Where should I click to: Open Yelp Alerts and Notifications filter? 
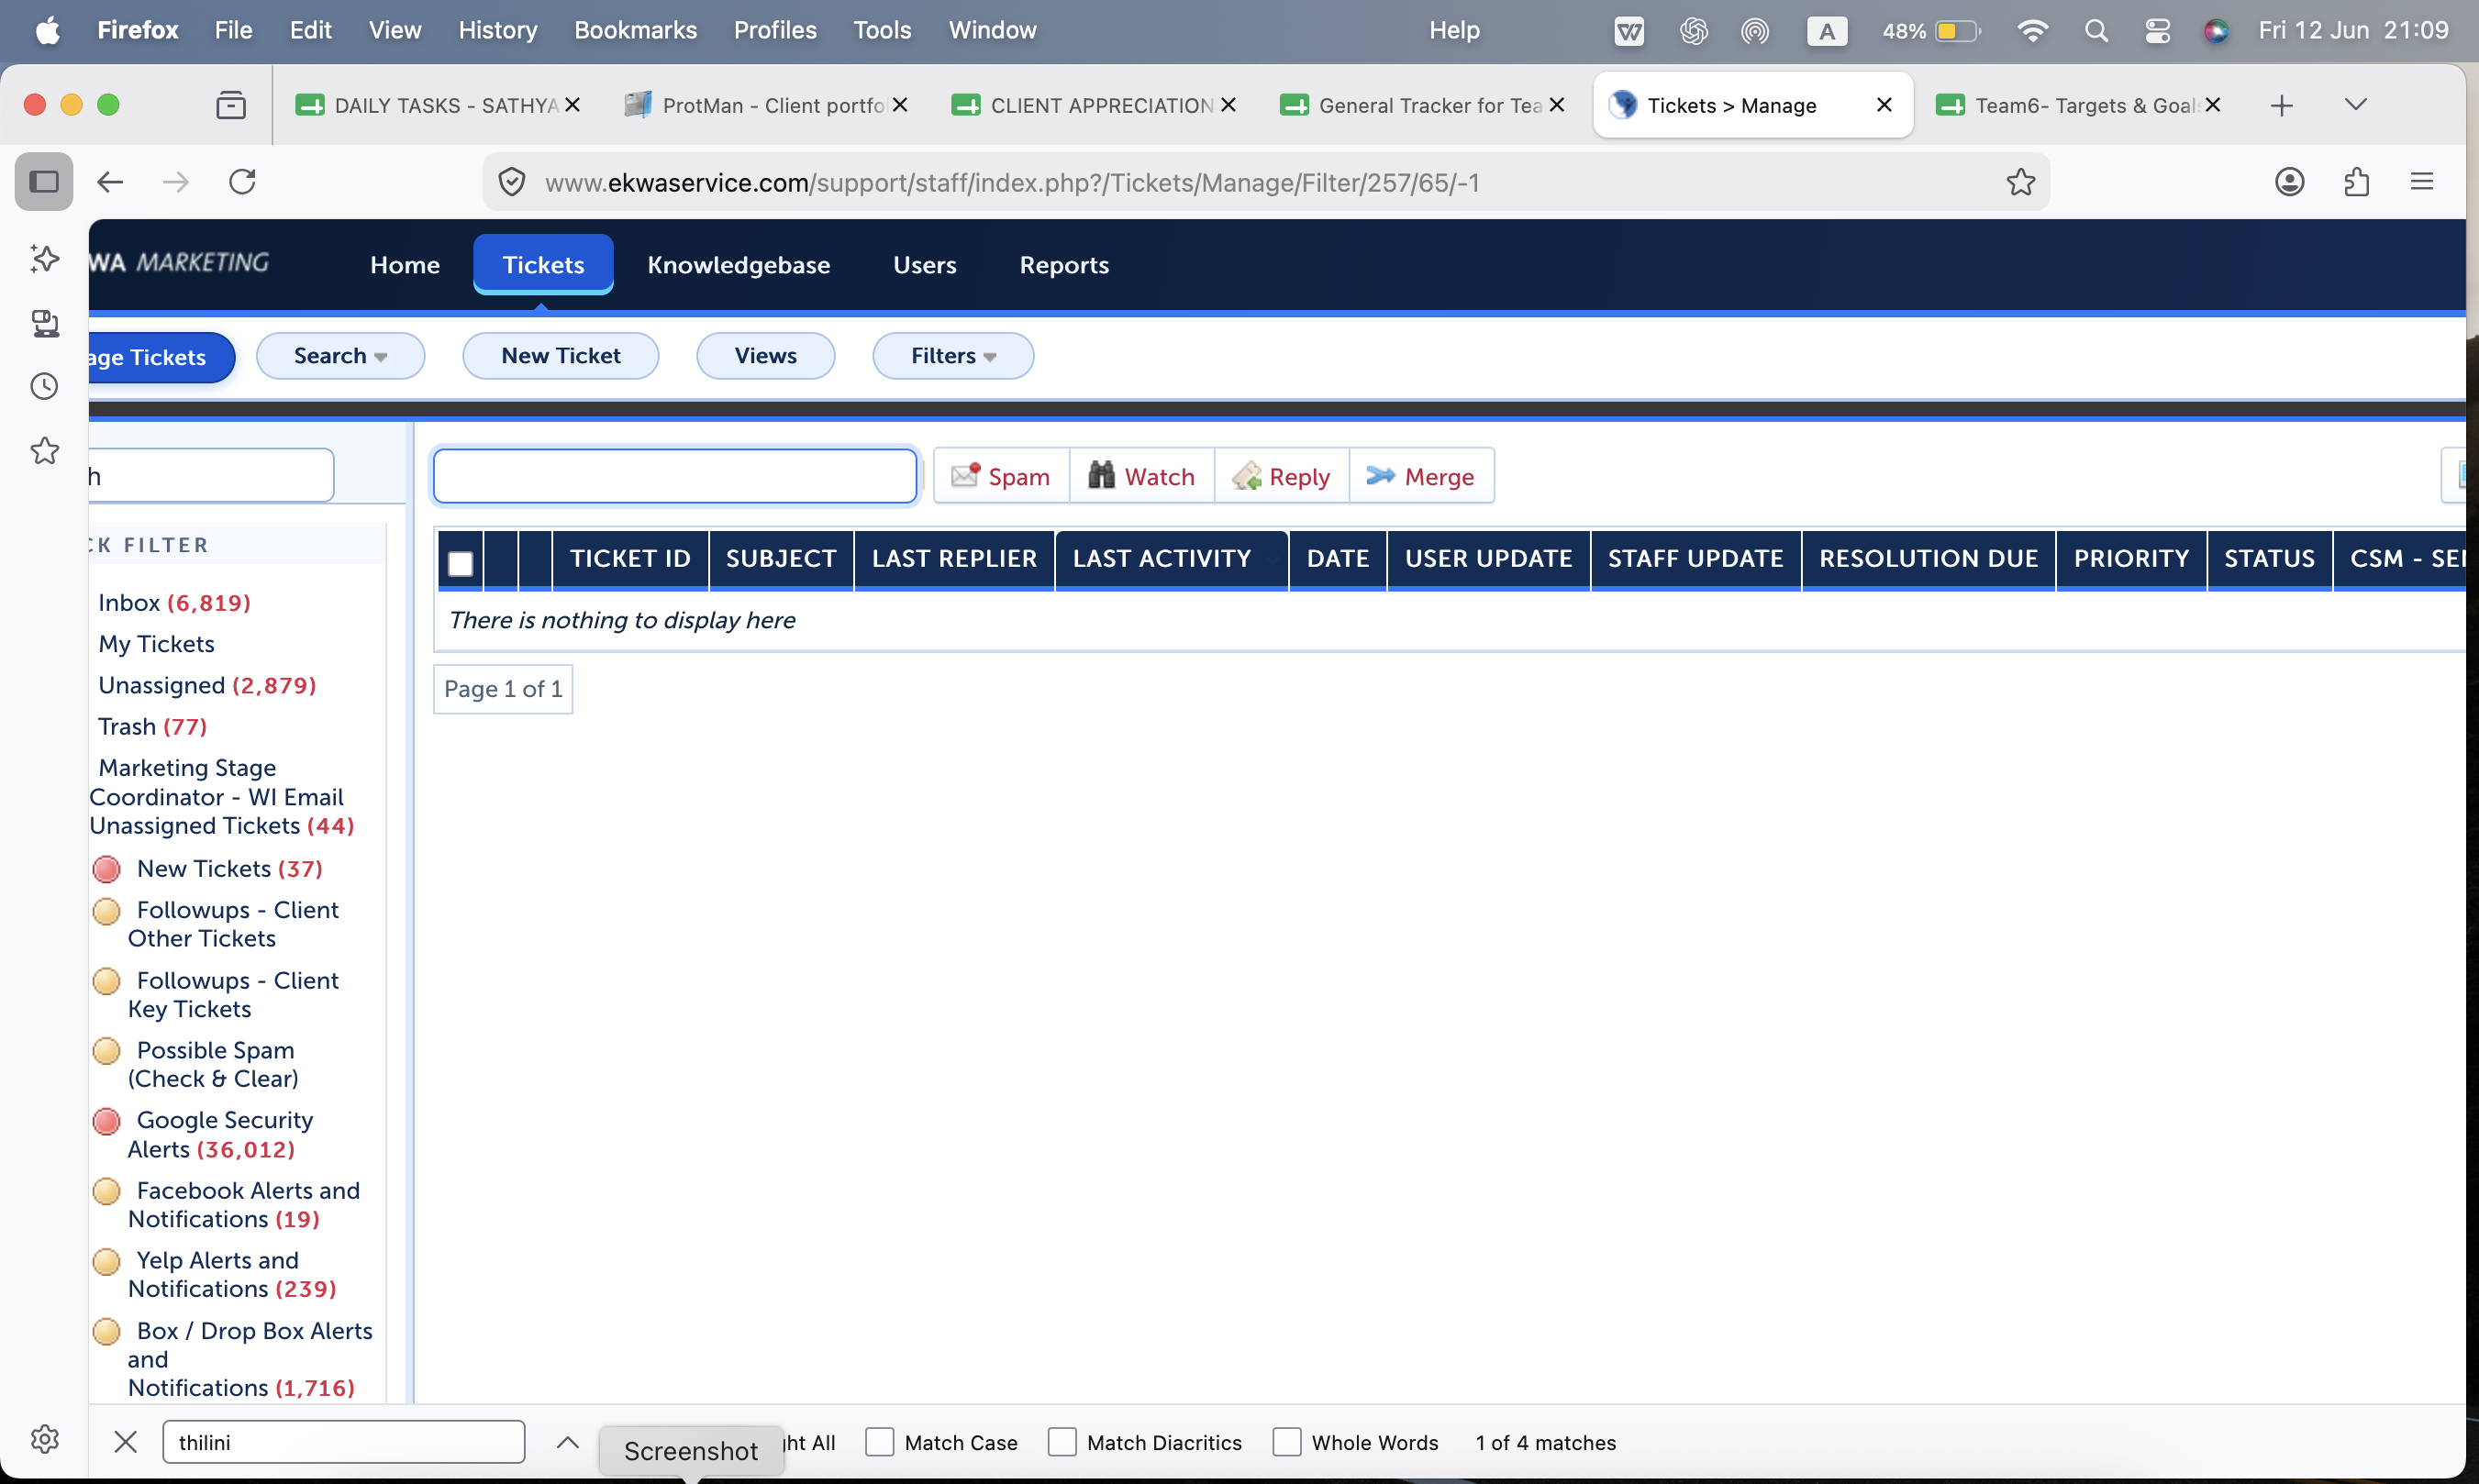point(232,1275)
